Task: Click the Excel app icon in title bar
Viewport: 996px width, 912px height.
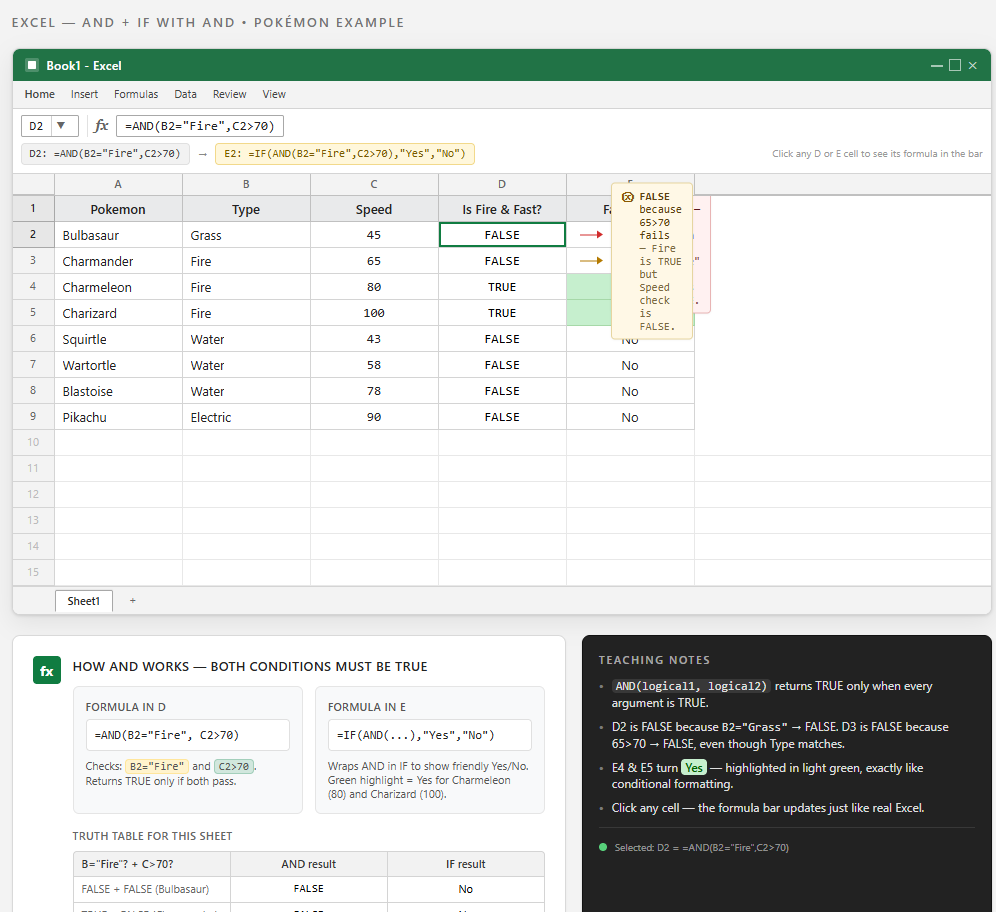Action: [32, 65]
